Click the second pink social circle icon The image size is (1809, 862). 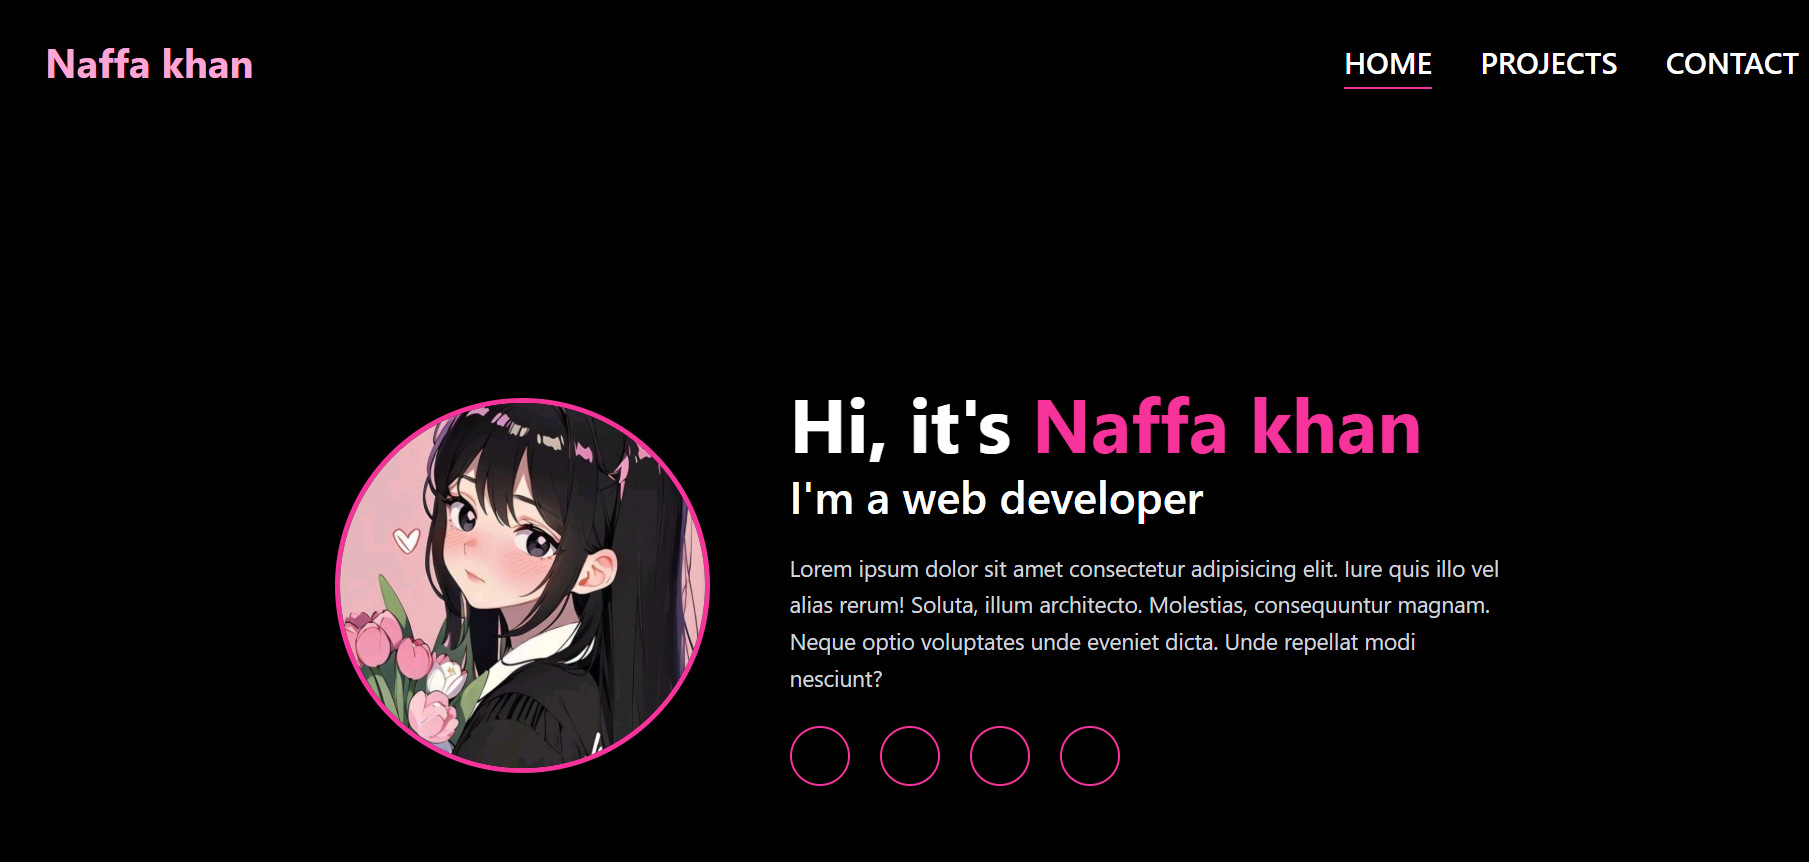click(910, 756)
